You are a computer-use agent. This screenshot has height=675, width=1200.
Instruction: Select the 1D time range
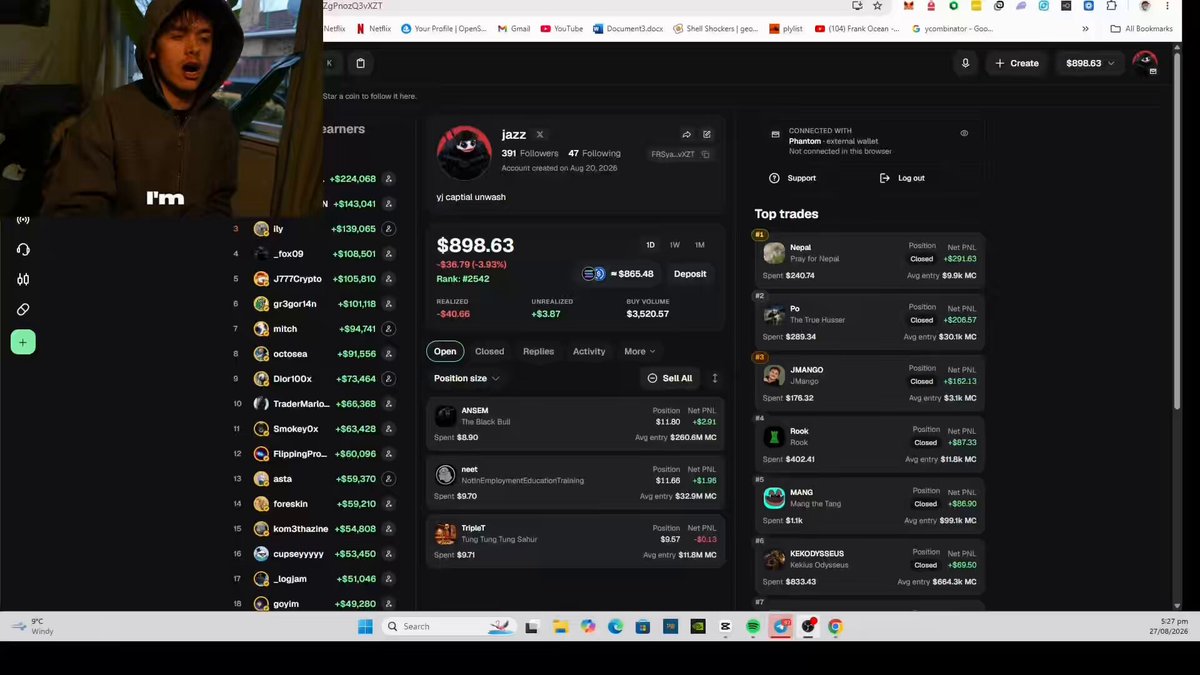click(x=650, y=245)
